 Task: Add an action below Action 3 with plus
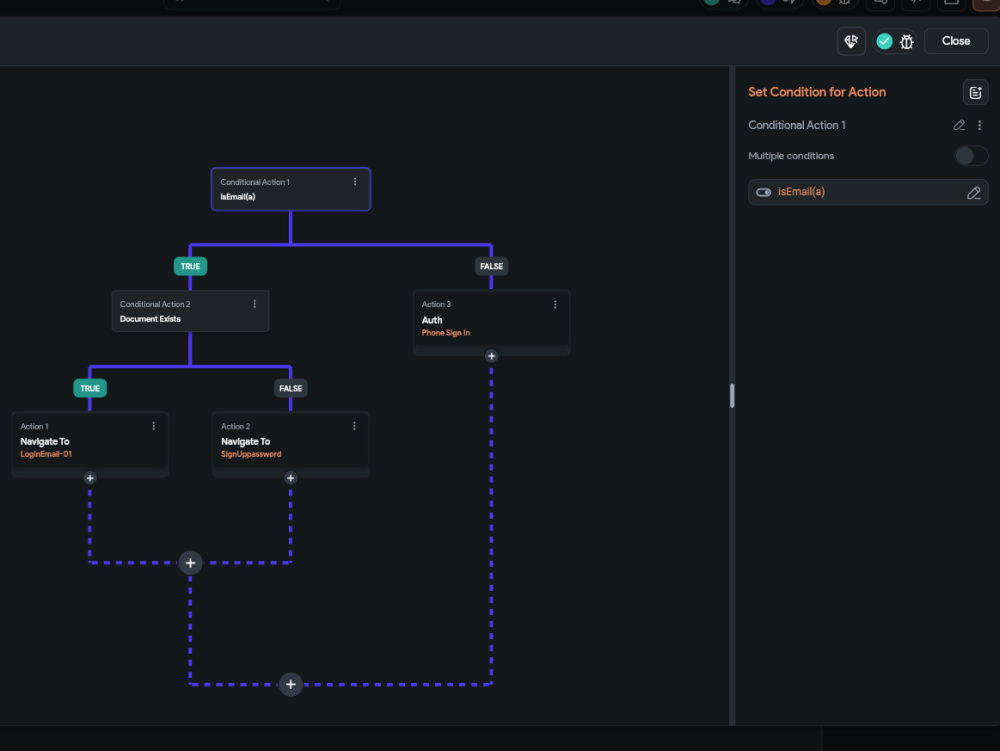491,356
